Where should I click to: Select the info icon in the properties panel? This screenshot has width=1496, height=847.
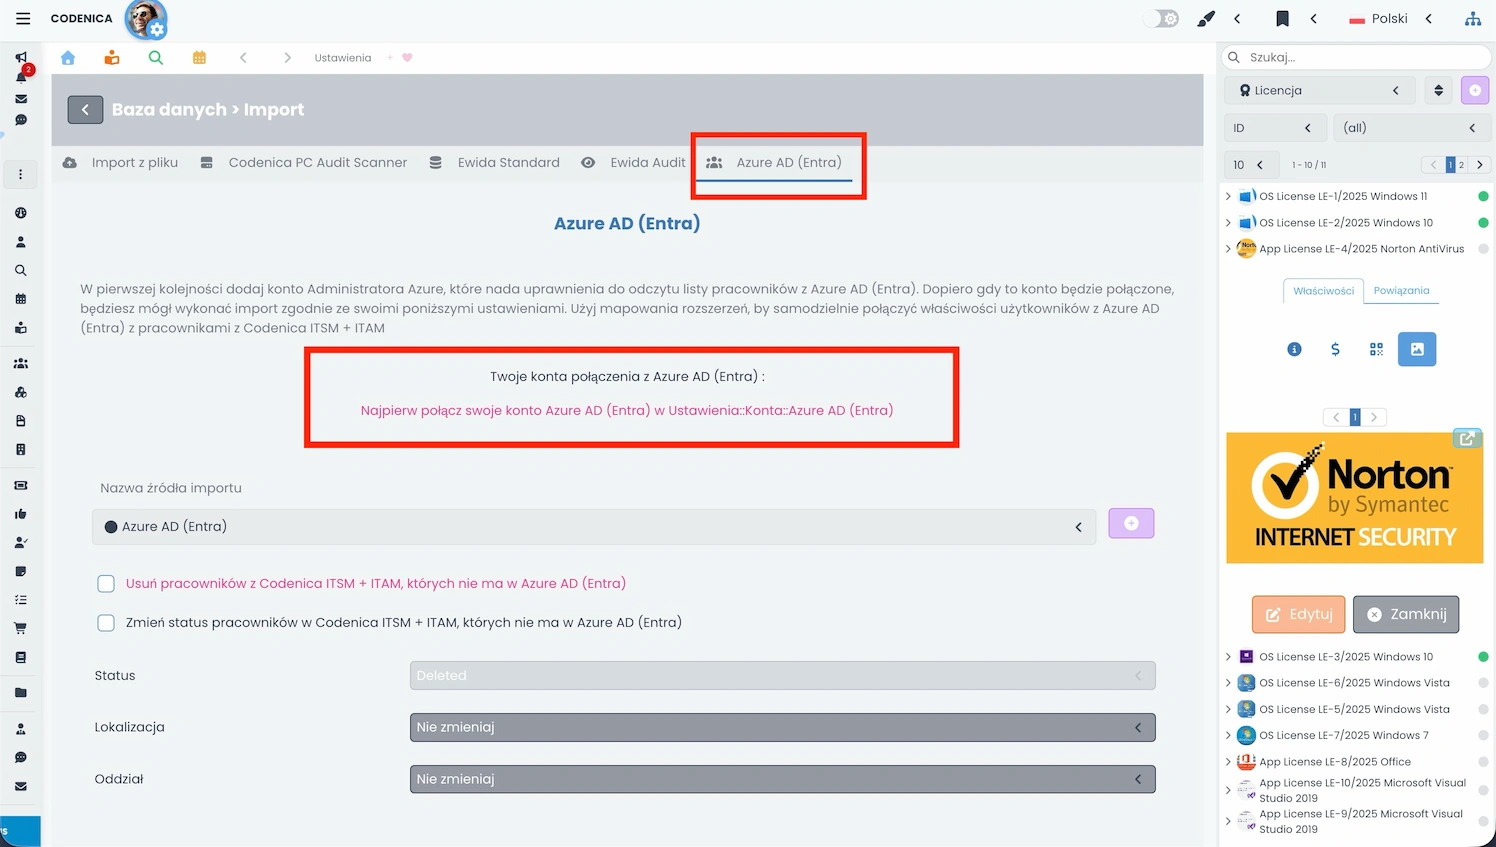tap(1293, 349)
